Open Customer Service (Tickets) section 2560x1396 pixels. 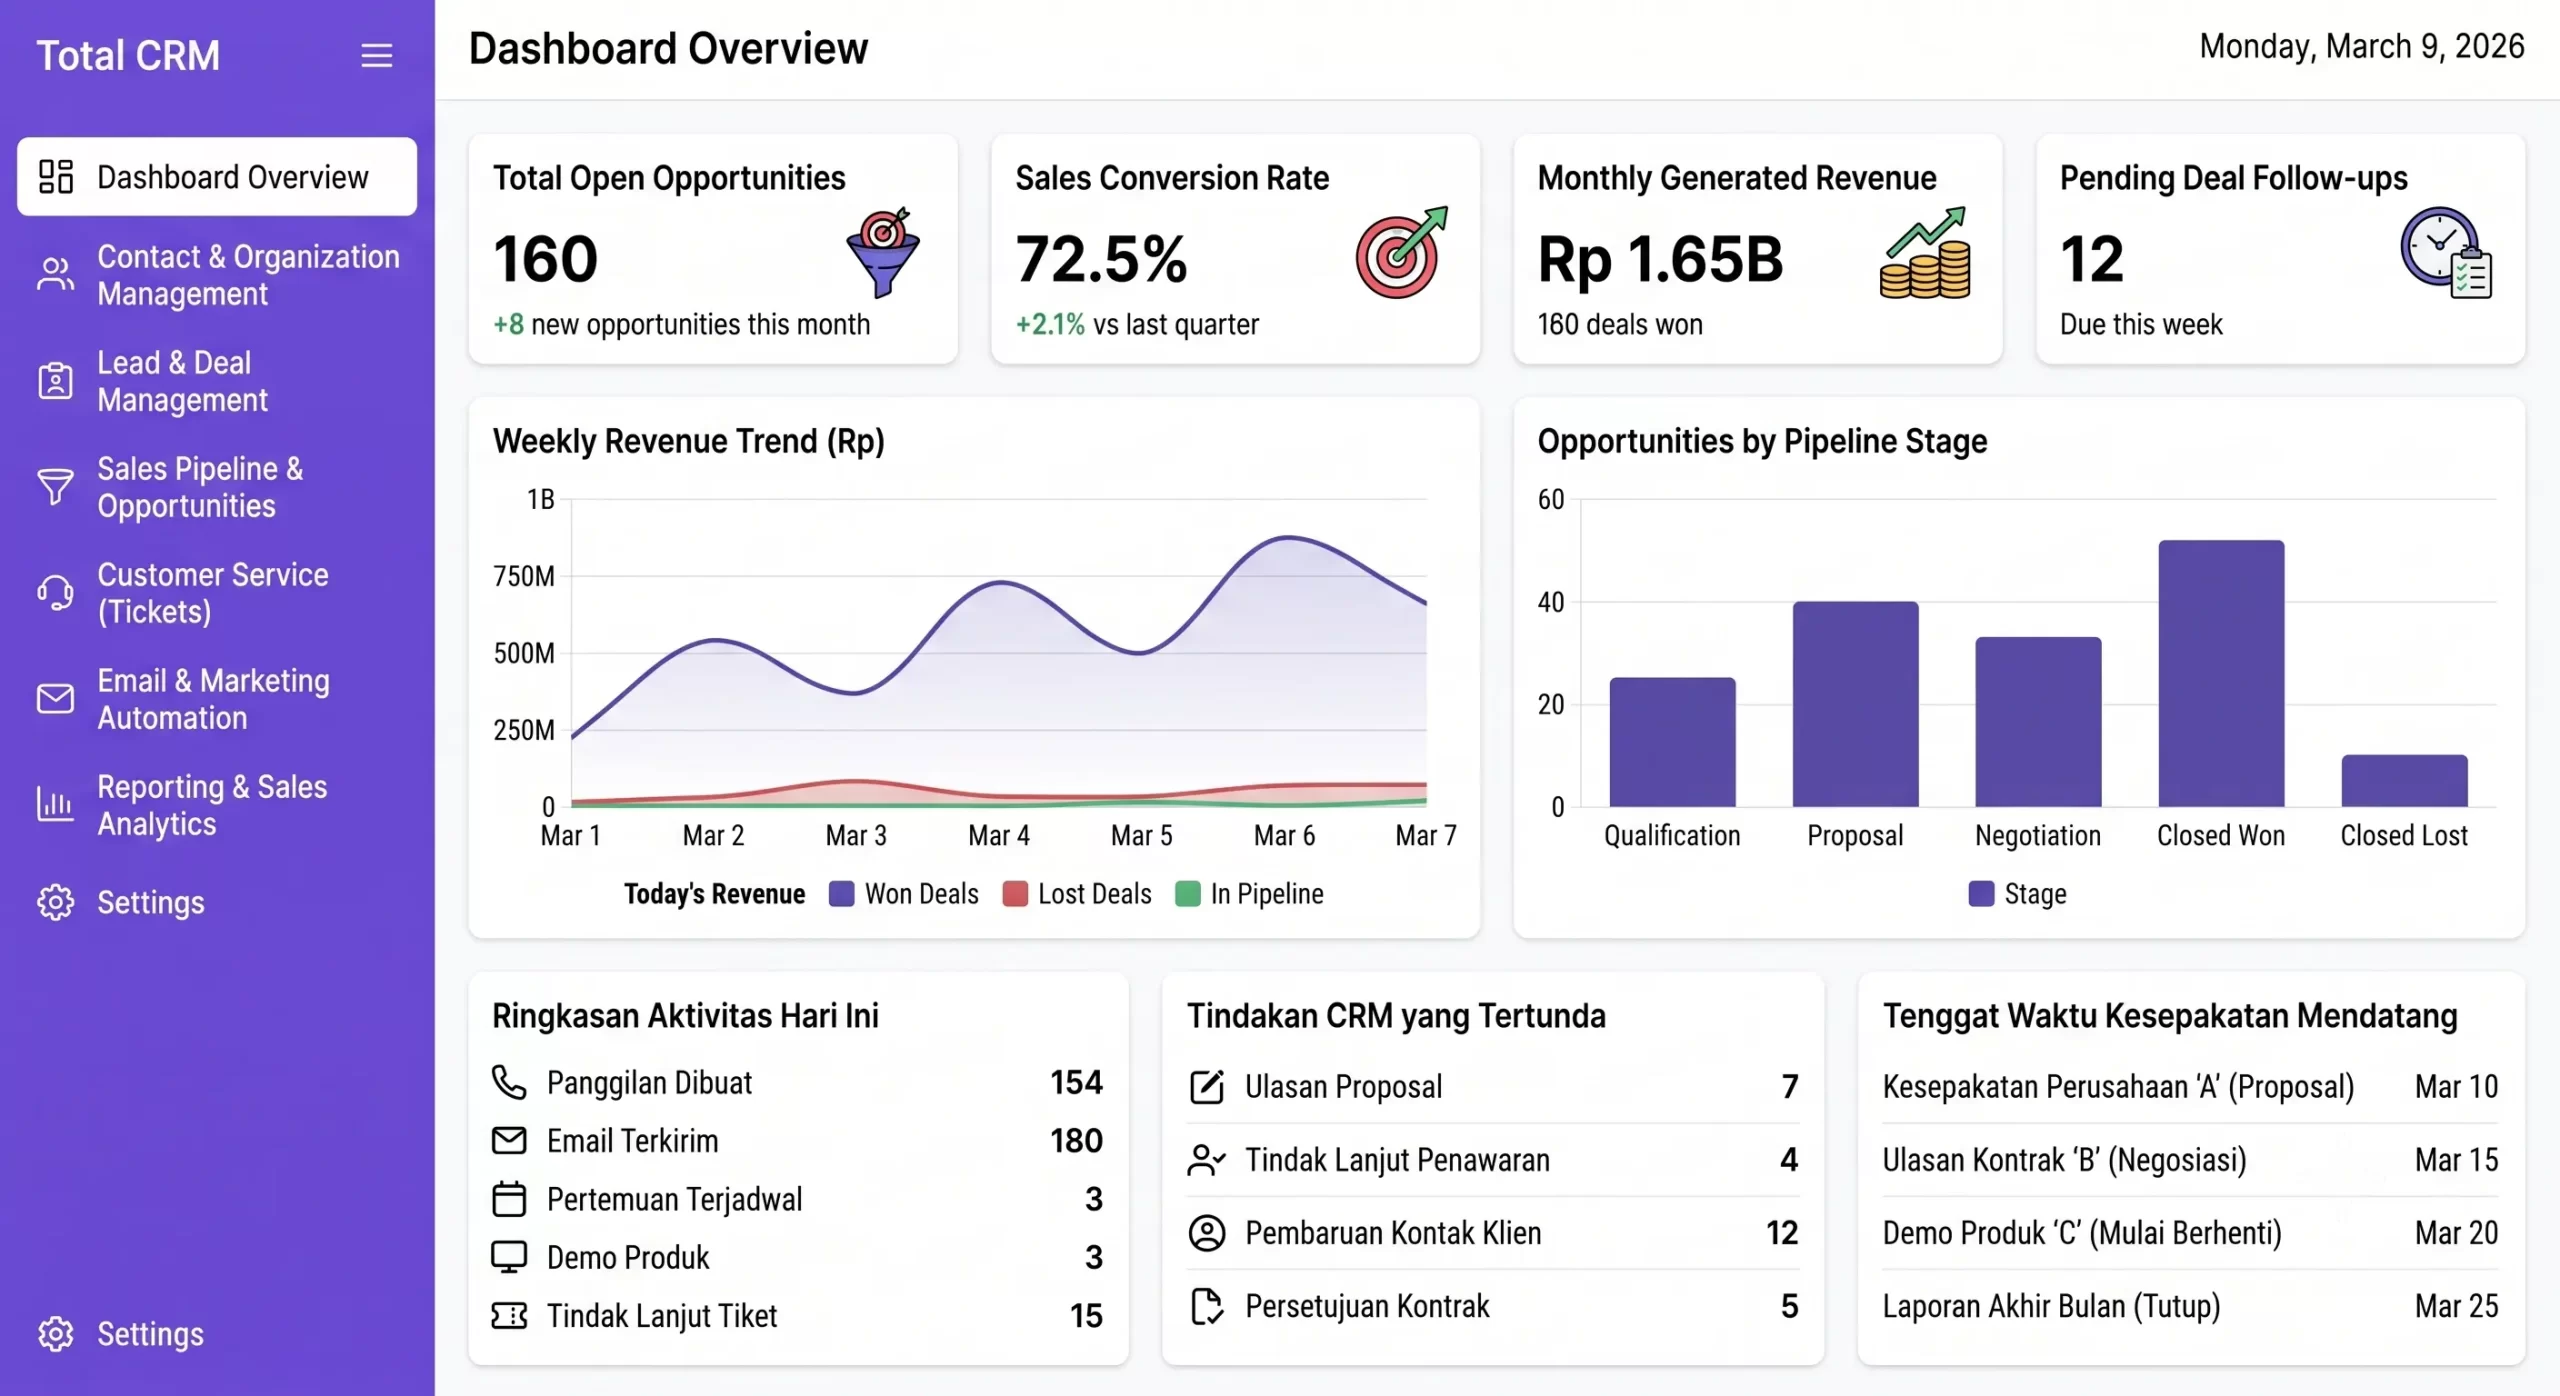pos(217,593)
